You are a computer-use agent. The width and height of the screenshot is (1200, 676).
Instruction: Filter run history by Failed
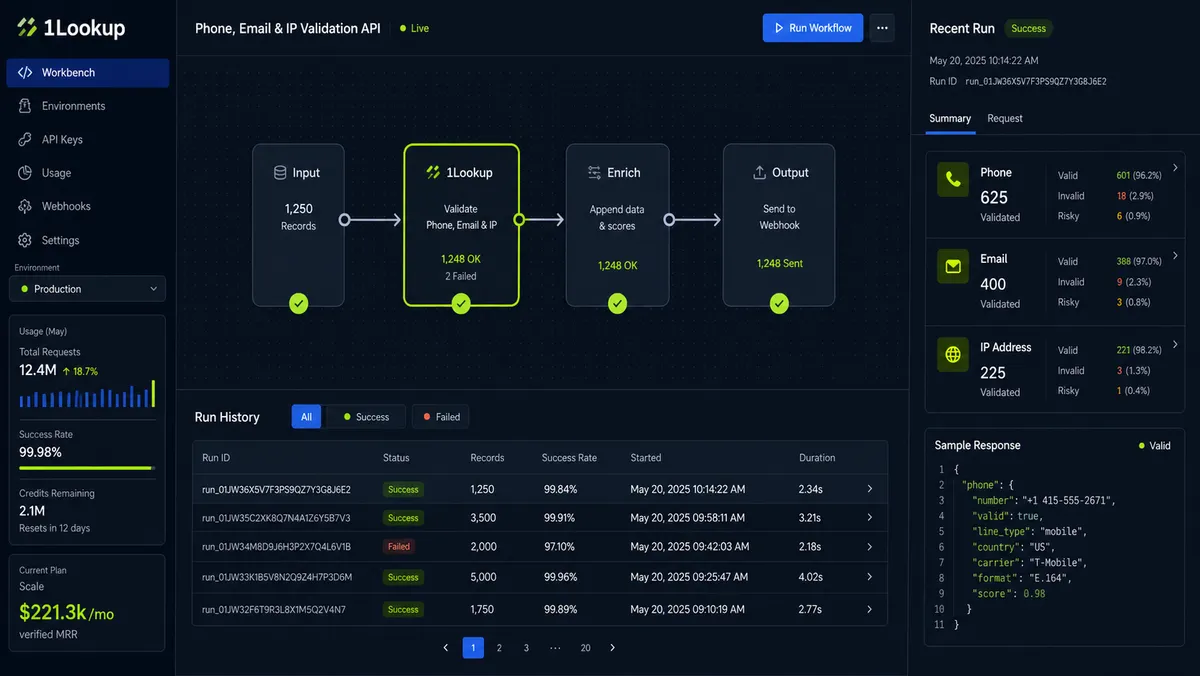coord(440,417)
